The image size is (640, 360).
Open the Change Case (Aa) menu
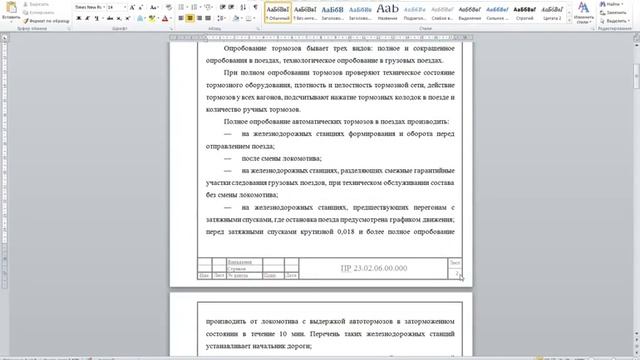pyautogui.click(x=153, y=7)
